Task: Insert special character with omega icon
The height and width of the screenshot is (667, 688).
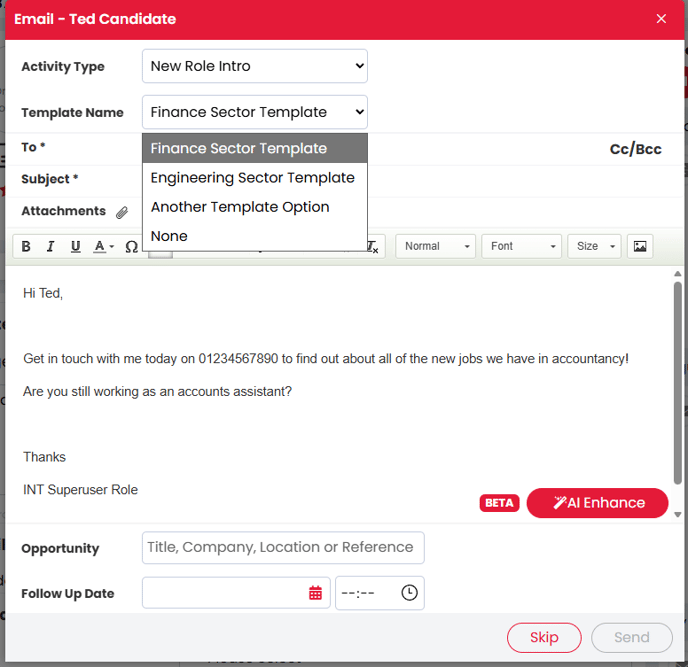Action: (131, 246)
